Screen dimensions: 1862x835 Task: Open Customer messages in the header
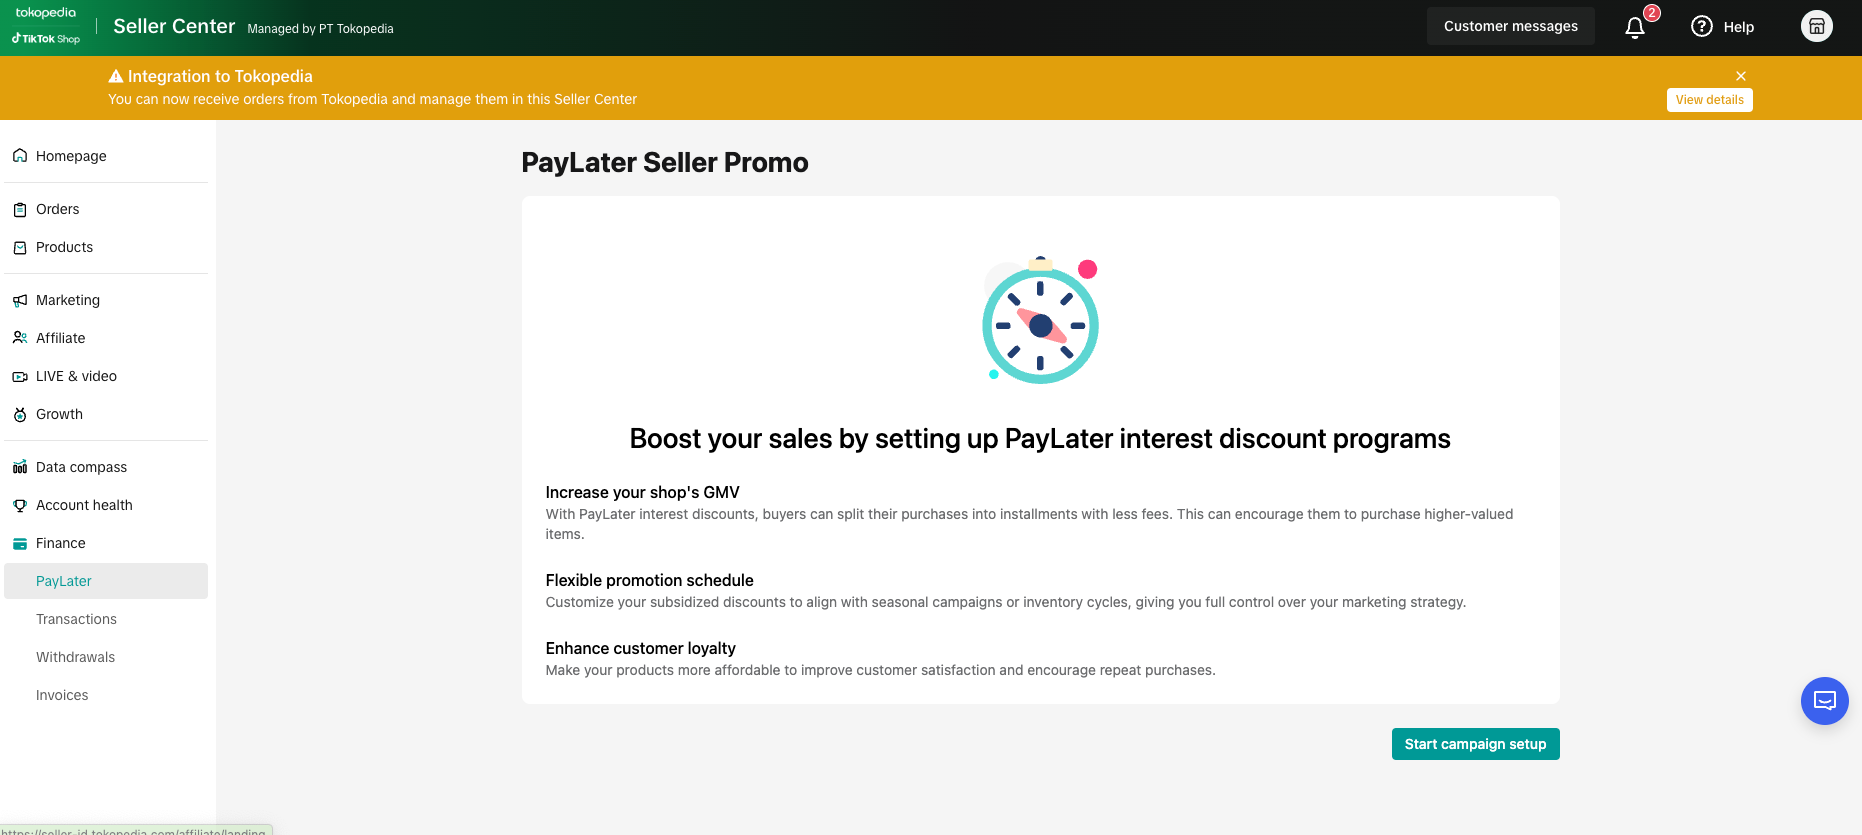pyautogui.click(x=1510, y=27)
